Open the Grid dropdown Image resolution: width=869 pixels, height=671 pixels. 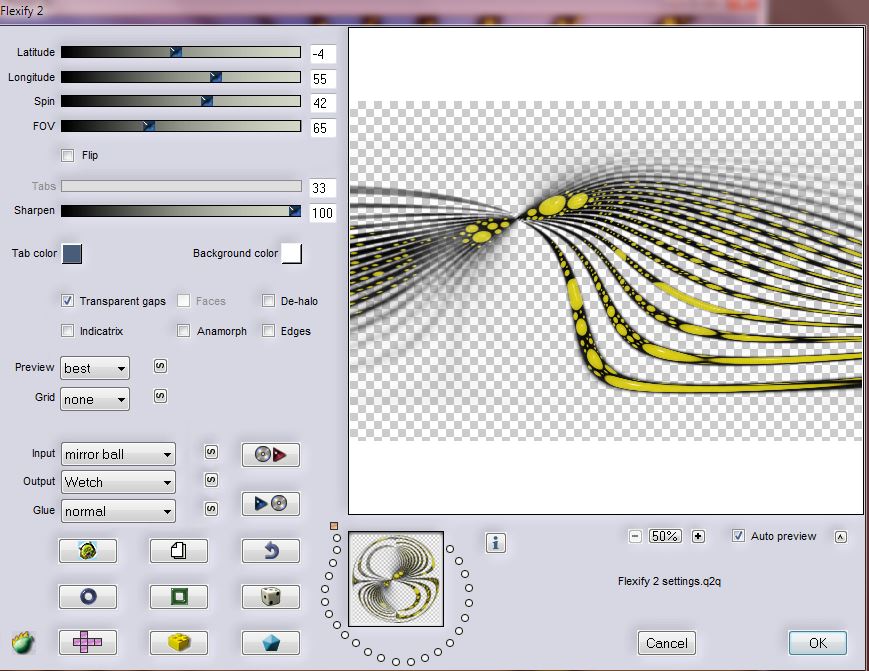tap(95, 399)
